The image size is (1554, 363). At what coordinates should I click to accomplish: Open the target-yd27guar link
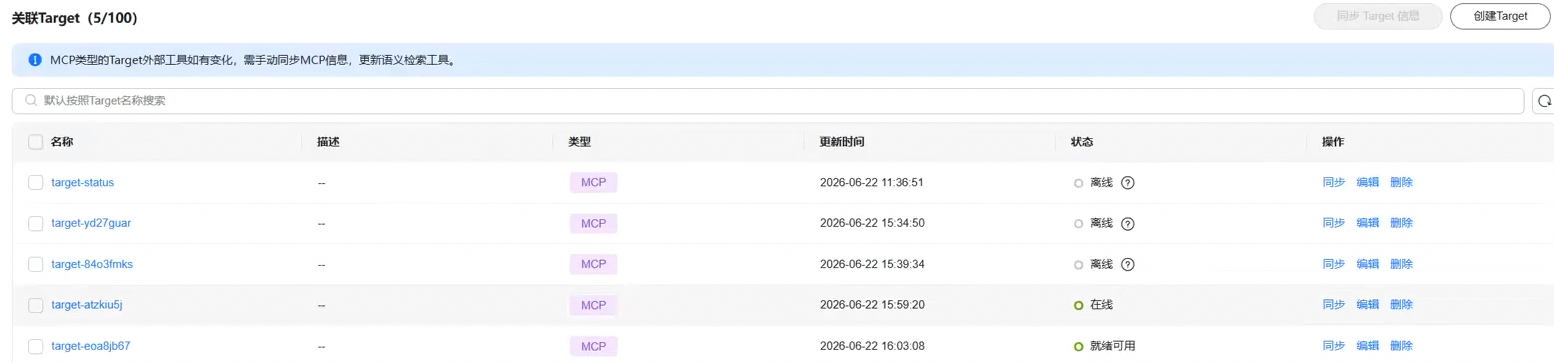(91, 223)
